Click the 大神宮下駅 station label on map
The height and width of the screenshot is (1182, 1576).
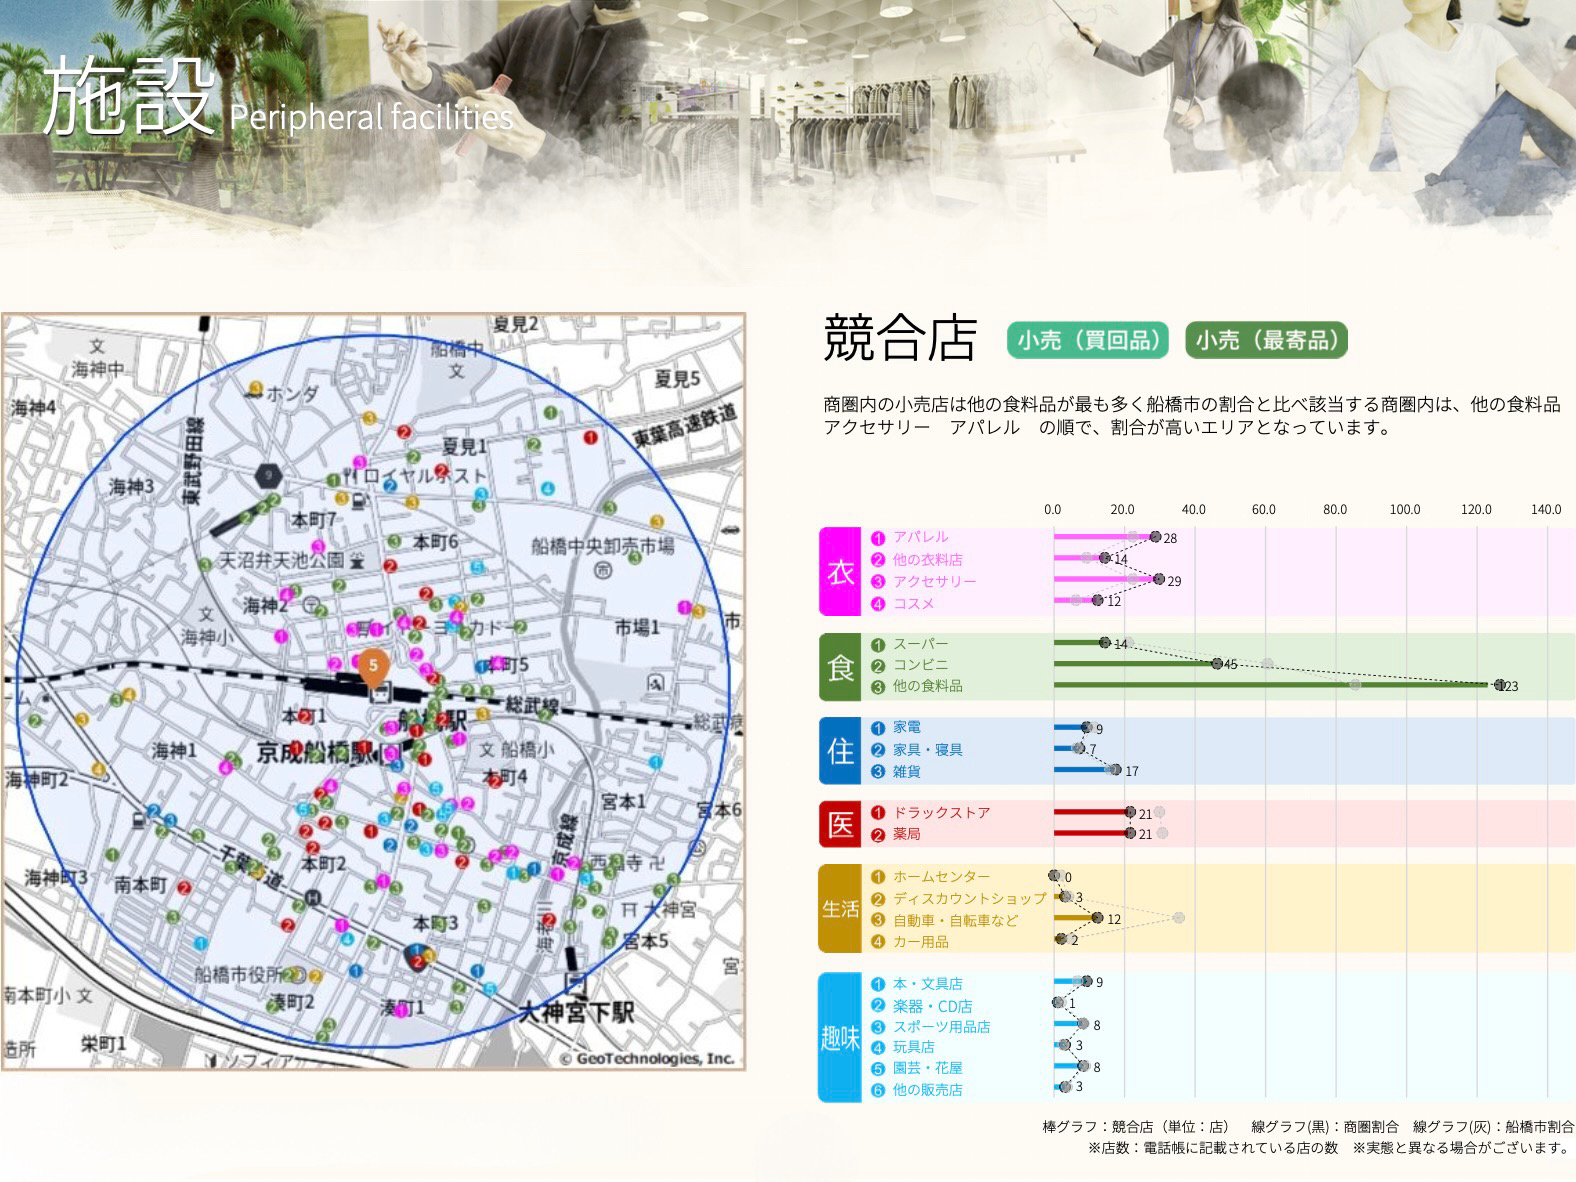pos(576,1012)
